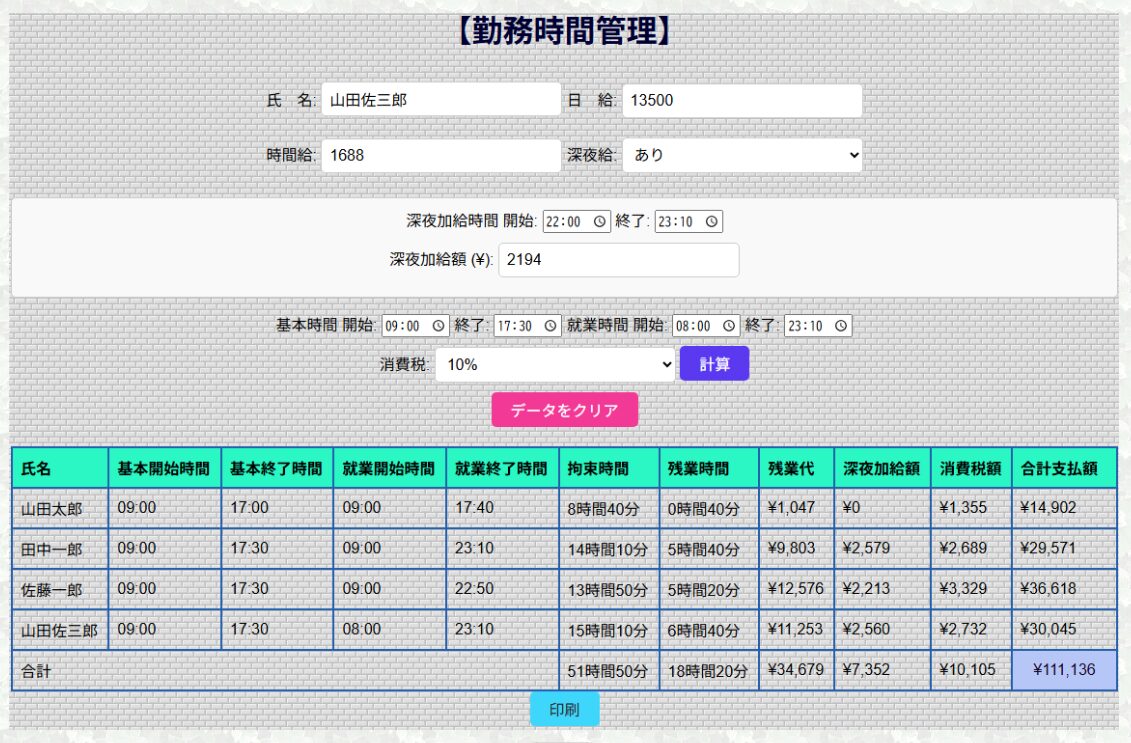
Task: Open the 消費税 rate dropdown
Action: pyautogui.click(x=555, y=365)
